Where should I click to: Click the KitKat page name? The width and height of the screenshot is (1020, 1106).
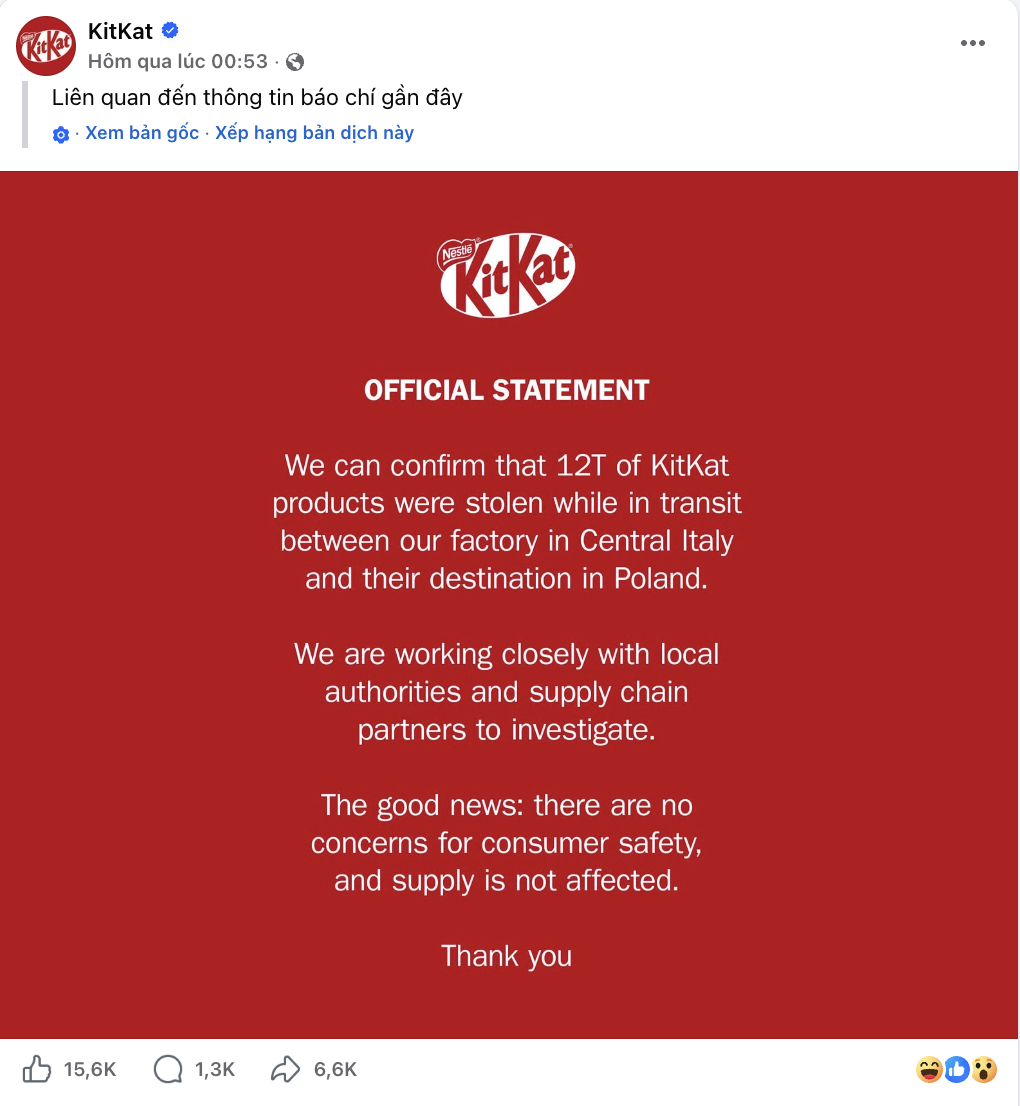120,32
